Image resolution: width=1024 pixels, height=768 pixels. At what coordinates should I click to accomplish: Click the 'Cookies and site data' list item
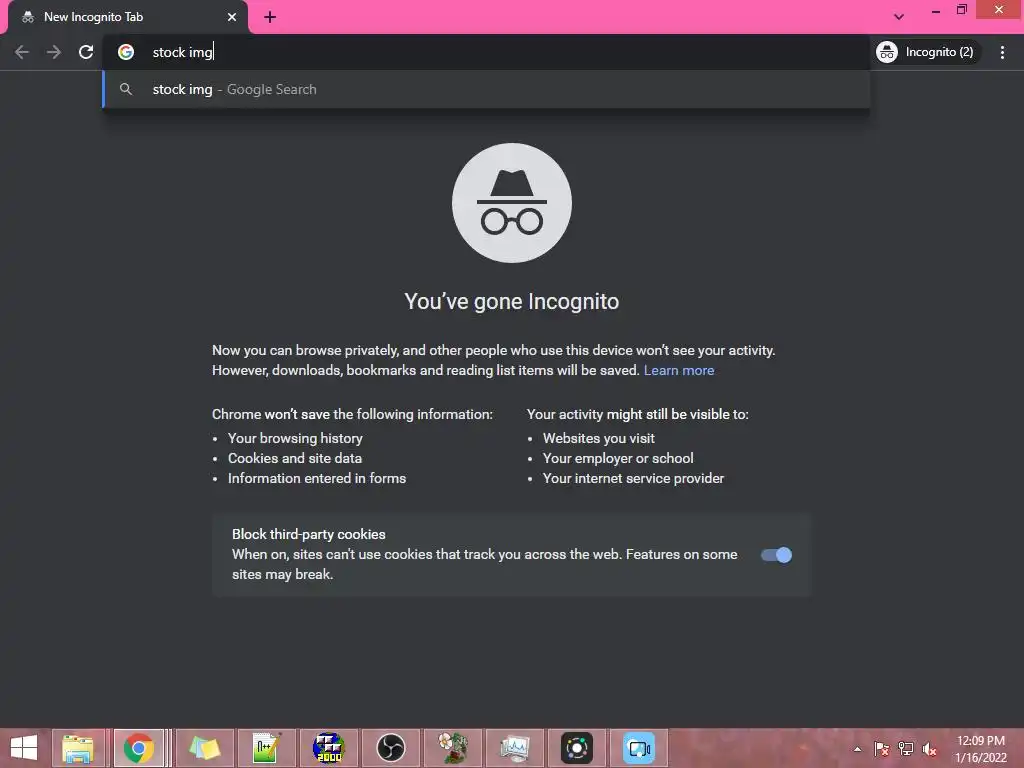(x=295, y=458)
